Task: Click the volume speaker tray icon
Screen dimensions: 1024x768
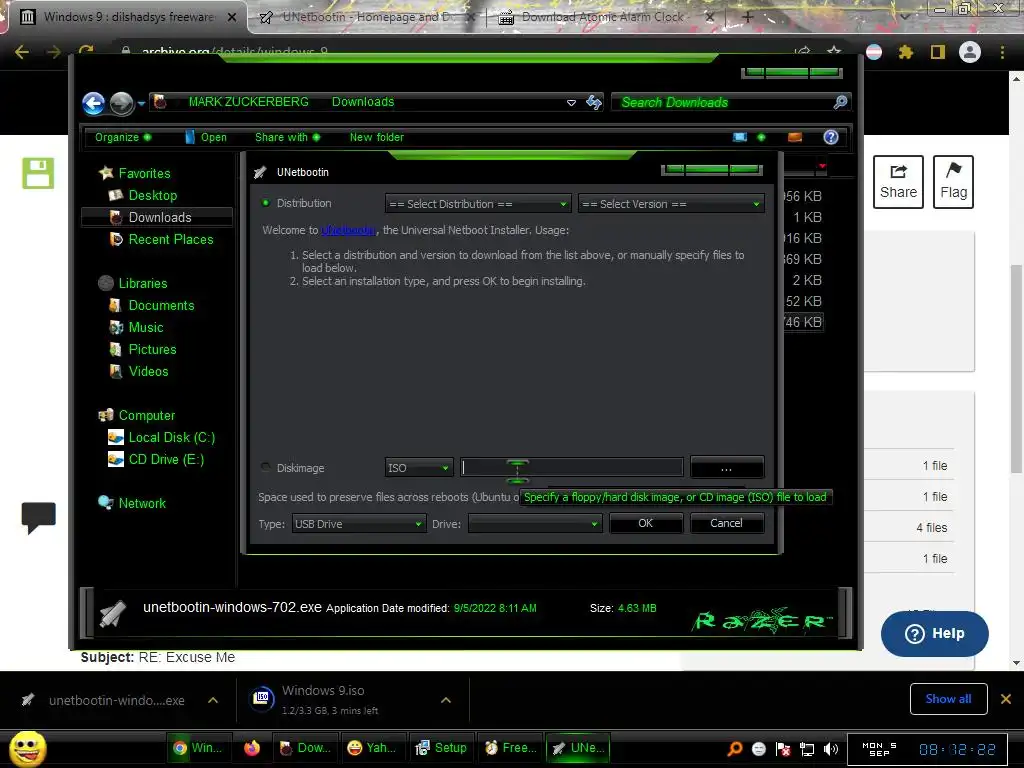Action: click(831, 748)
